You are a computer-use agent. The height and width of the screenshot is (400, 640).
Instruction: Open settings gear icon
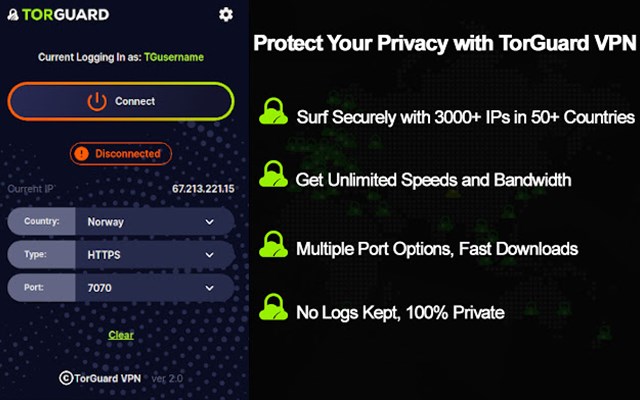point(225,14)
